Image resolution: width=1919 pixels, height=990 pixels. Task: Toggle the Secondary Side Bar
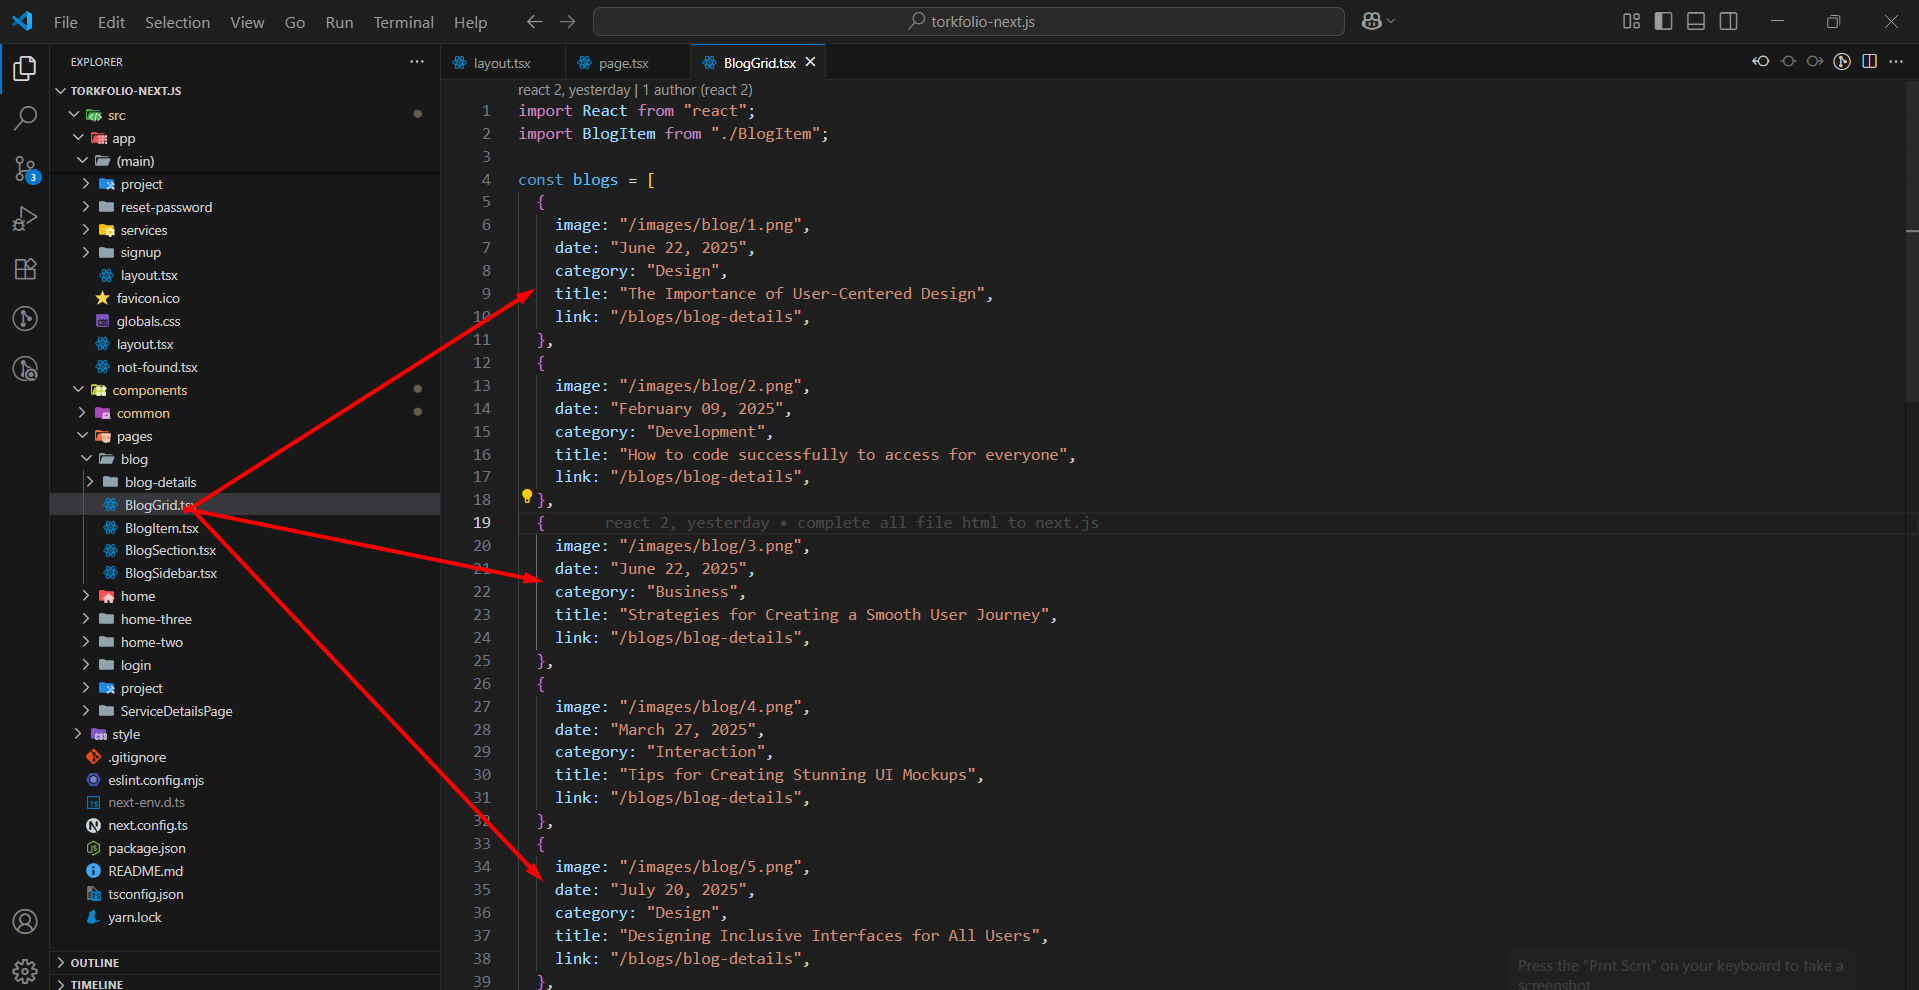1728,21
